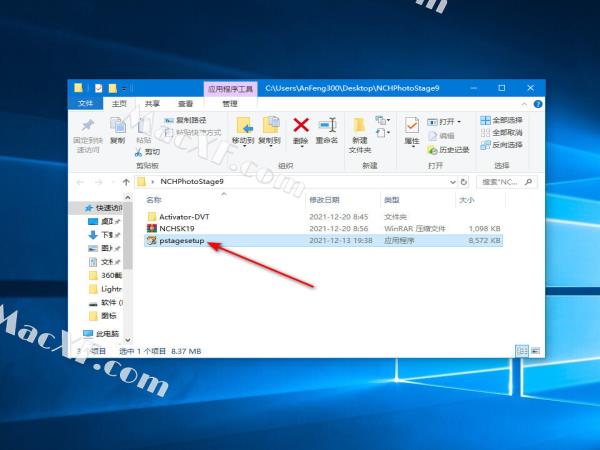Click the quick access toolbar Properties icon
The image size is (600, 450).
(x=98, y=88)
